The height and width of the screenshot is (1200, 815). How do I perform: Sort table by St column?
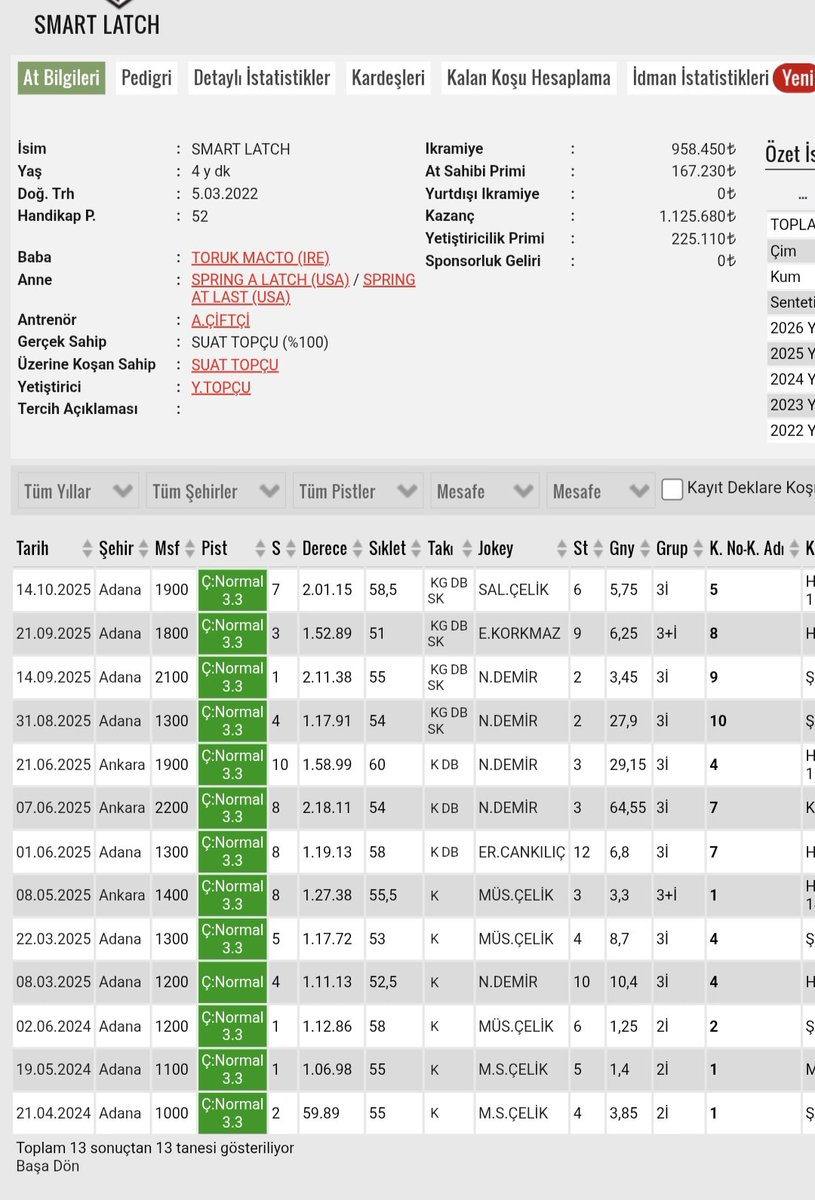tap(586, 548)
